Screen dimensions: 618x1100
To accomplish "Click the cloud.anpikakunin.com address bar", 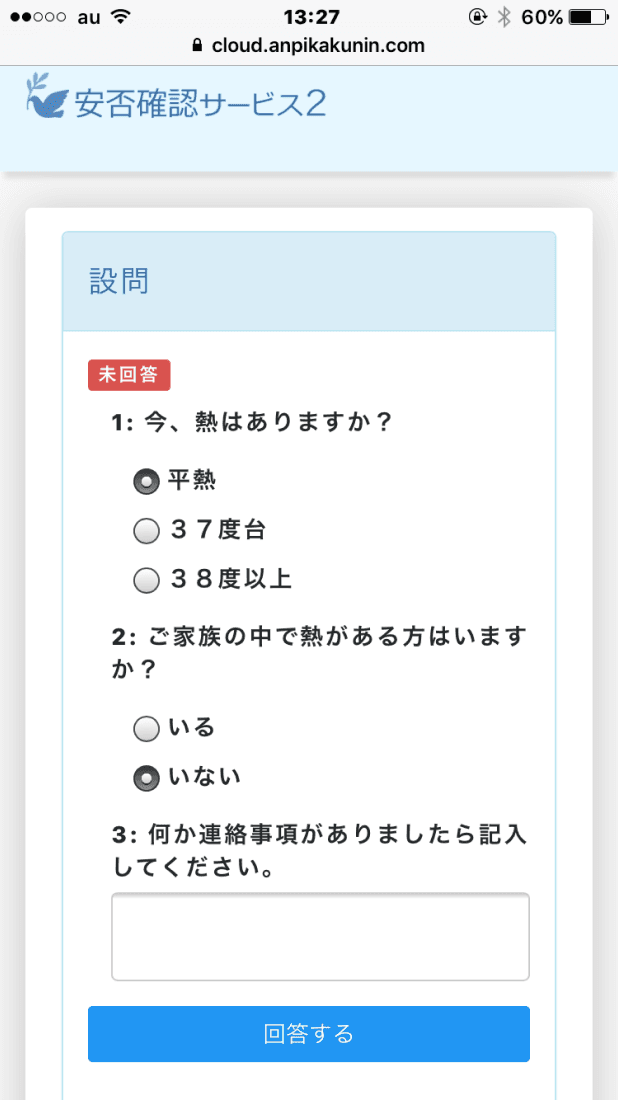I will pyautogui.click(x=320, y=45).
